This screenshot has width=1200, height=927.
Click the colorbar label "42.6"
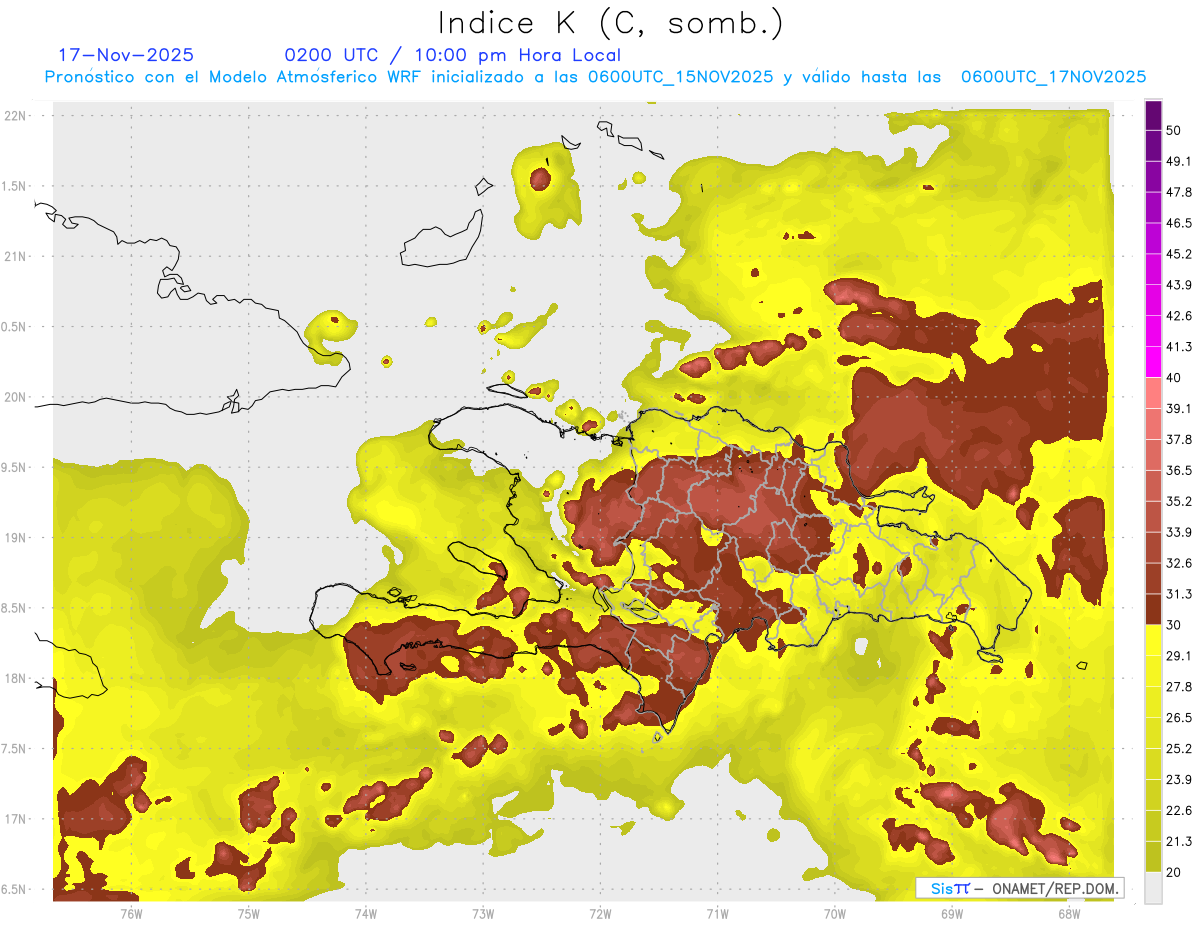click(1178, 316)
